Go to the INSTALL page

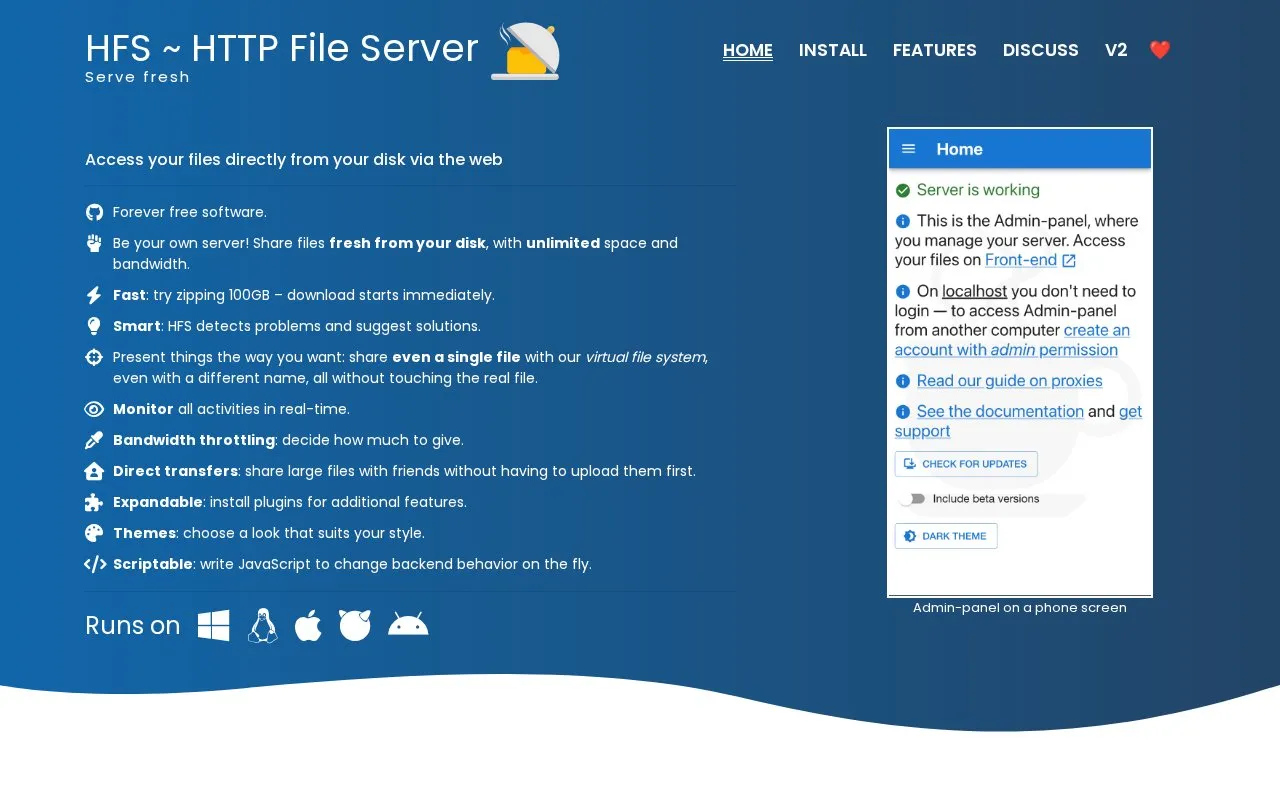[833, 50]
